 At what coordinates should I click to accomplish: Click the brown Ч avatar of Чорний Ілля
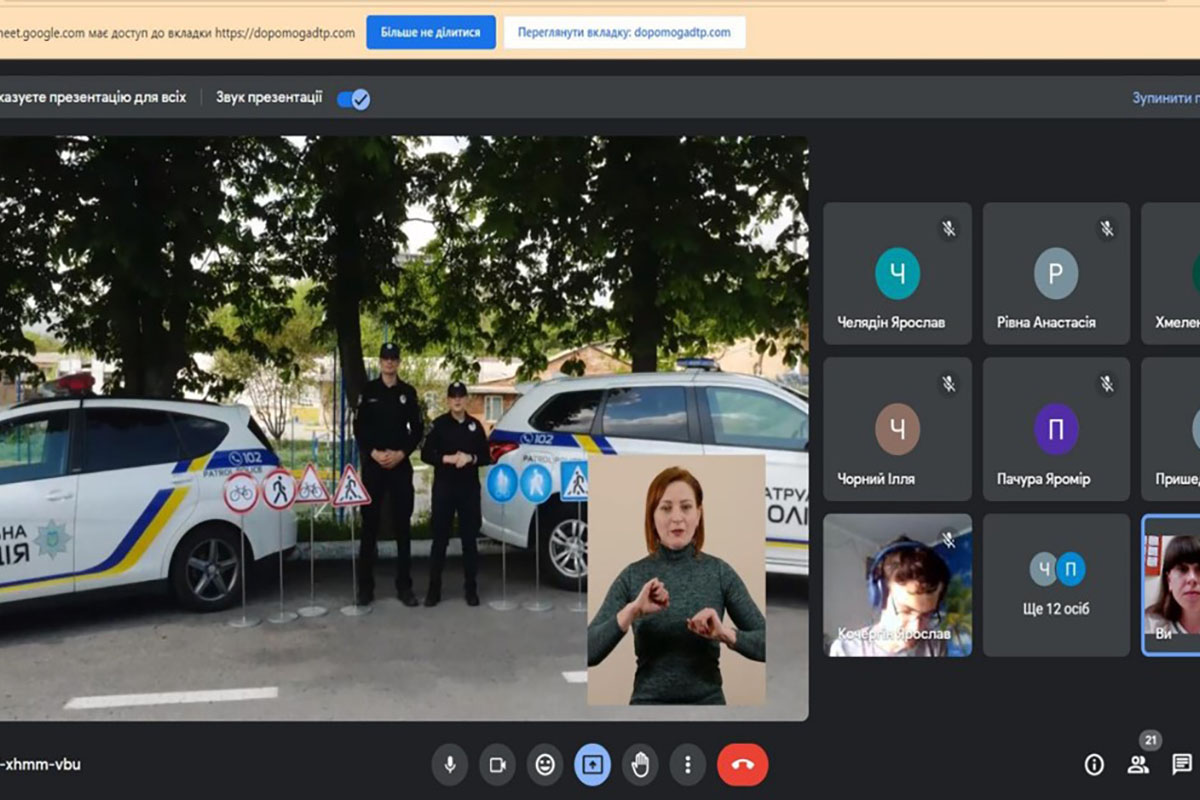pyautogui.click(x=897, y=429)
